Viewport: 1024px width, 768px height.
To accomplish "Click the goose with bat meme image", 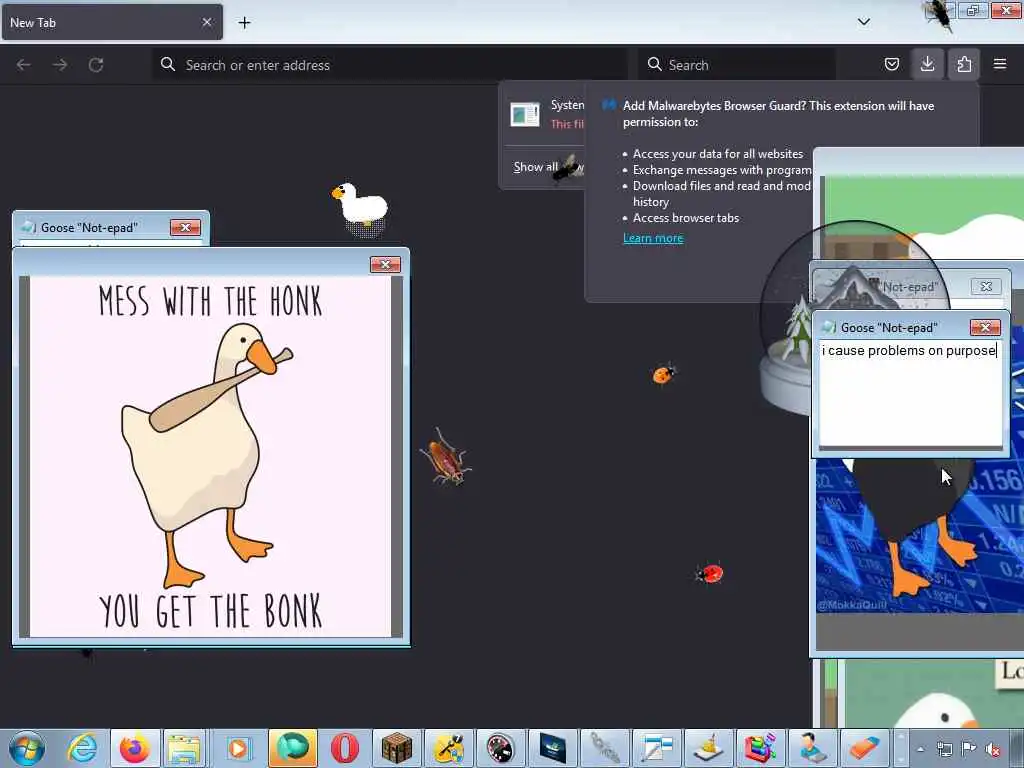I will [x=210, y=456].
